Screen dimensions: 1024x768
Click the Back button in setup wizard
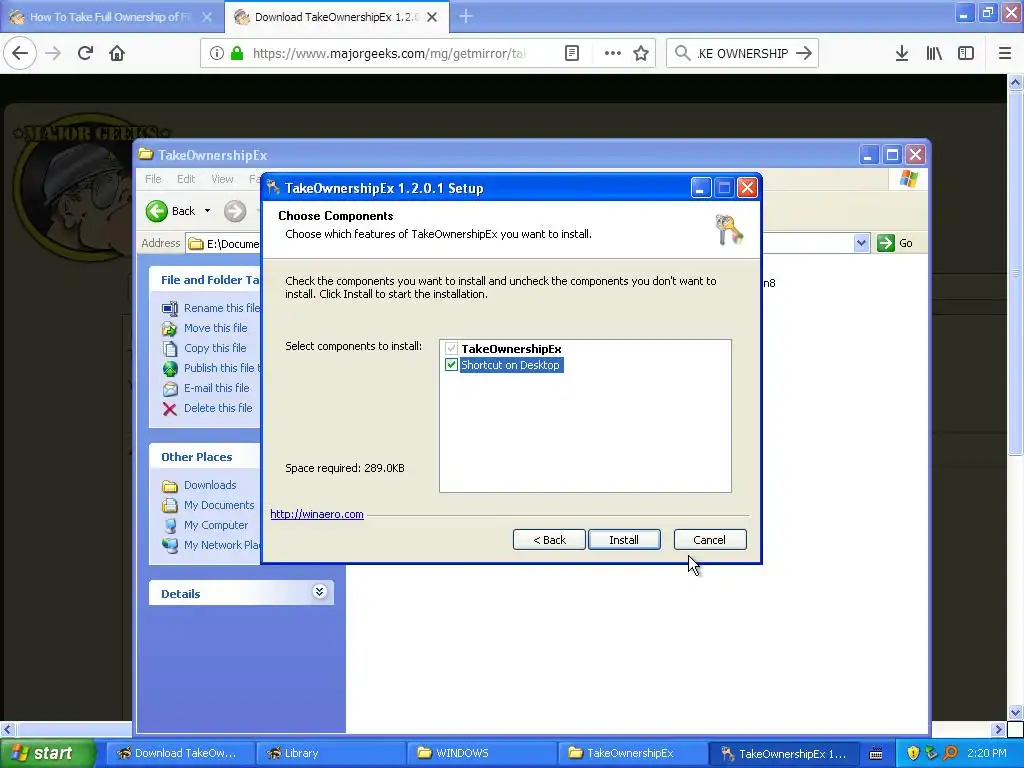549,539
